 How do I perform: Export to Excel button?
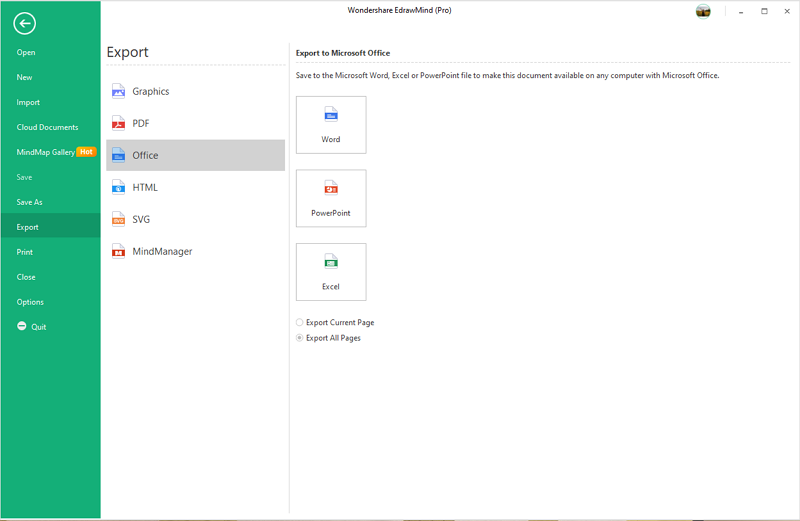pos(331,271)
